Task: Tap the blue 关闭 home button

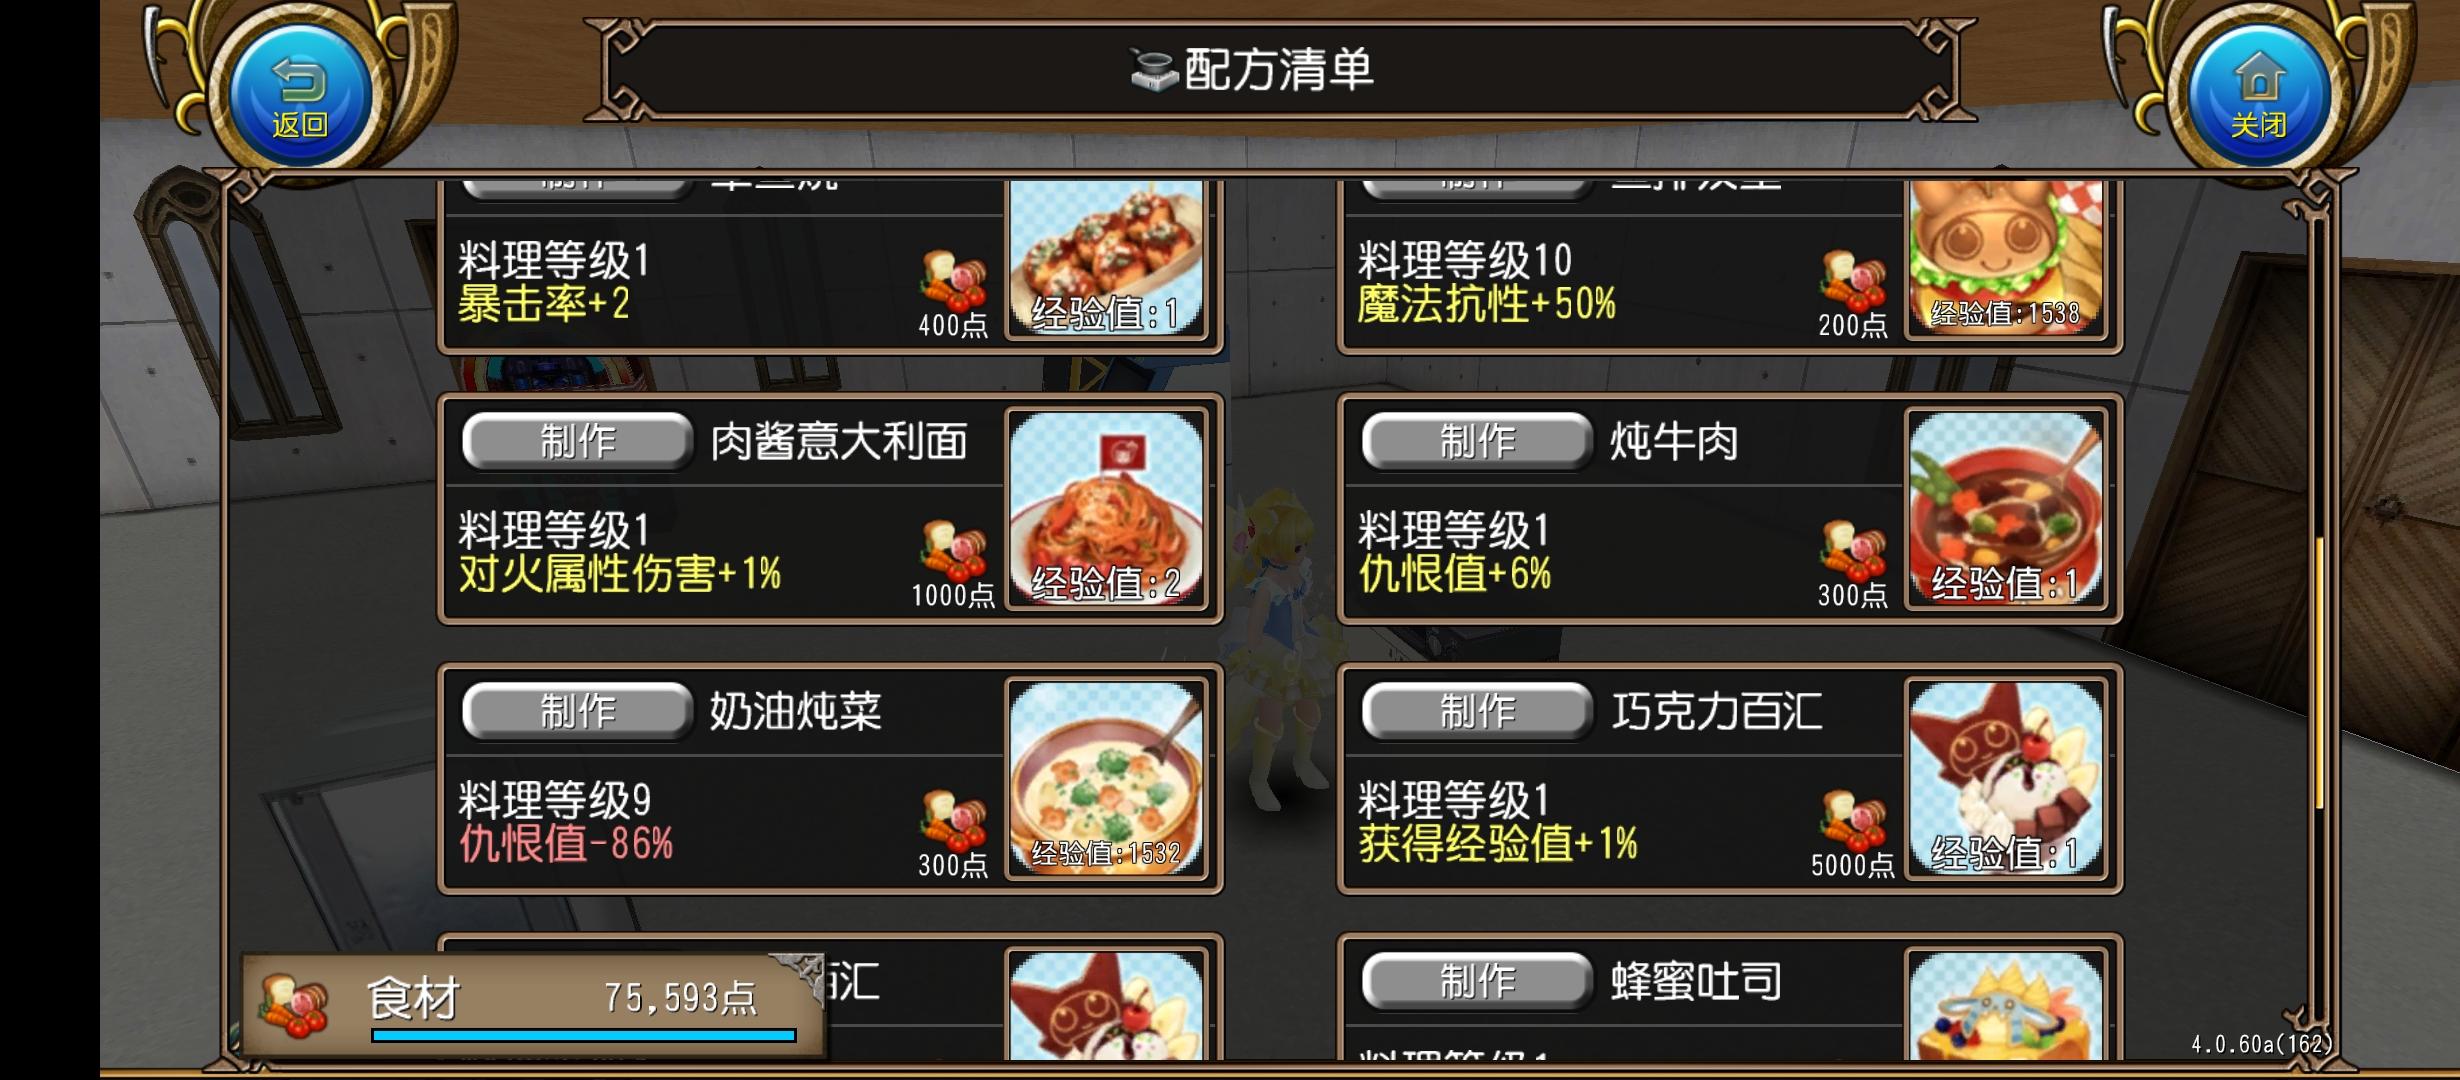Action: coord(2259,97)
